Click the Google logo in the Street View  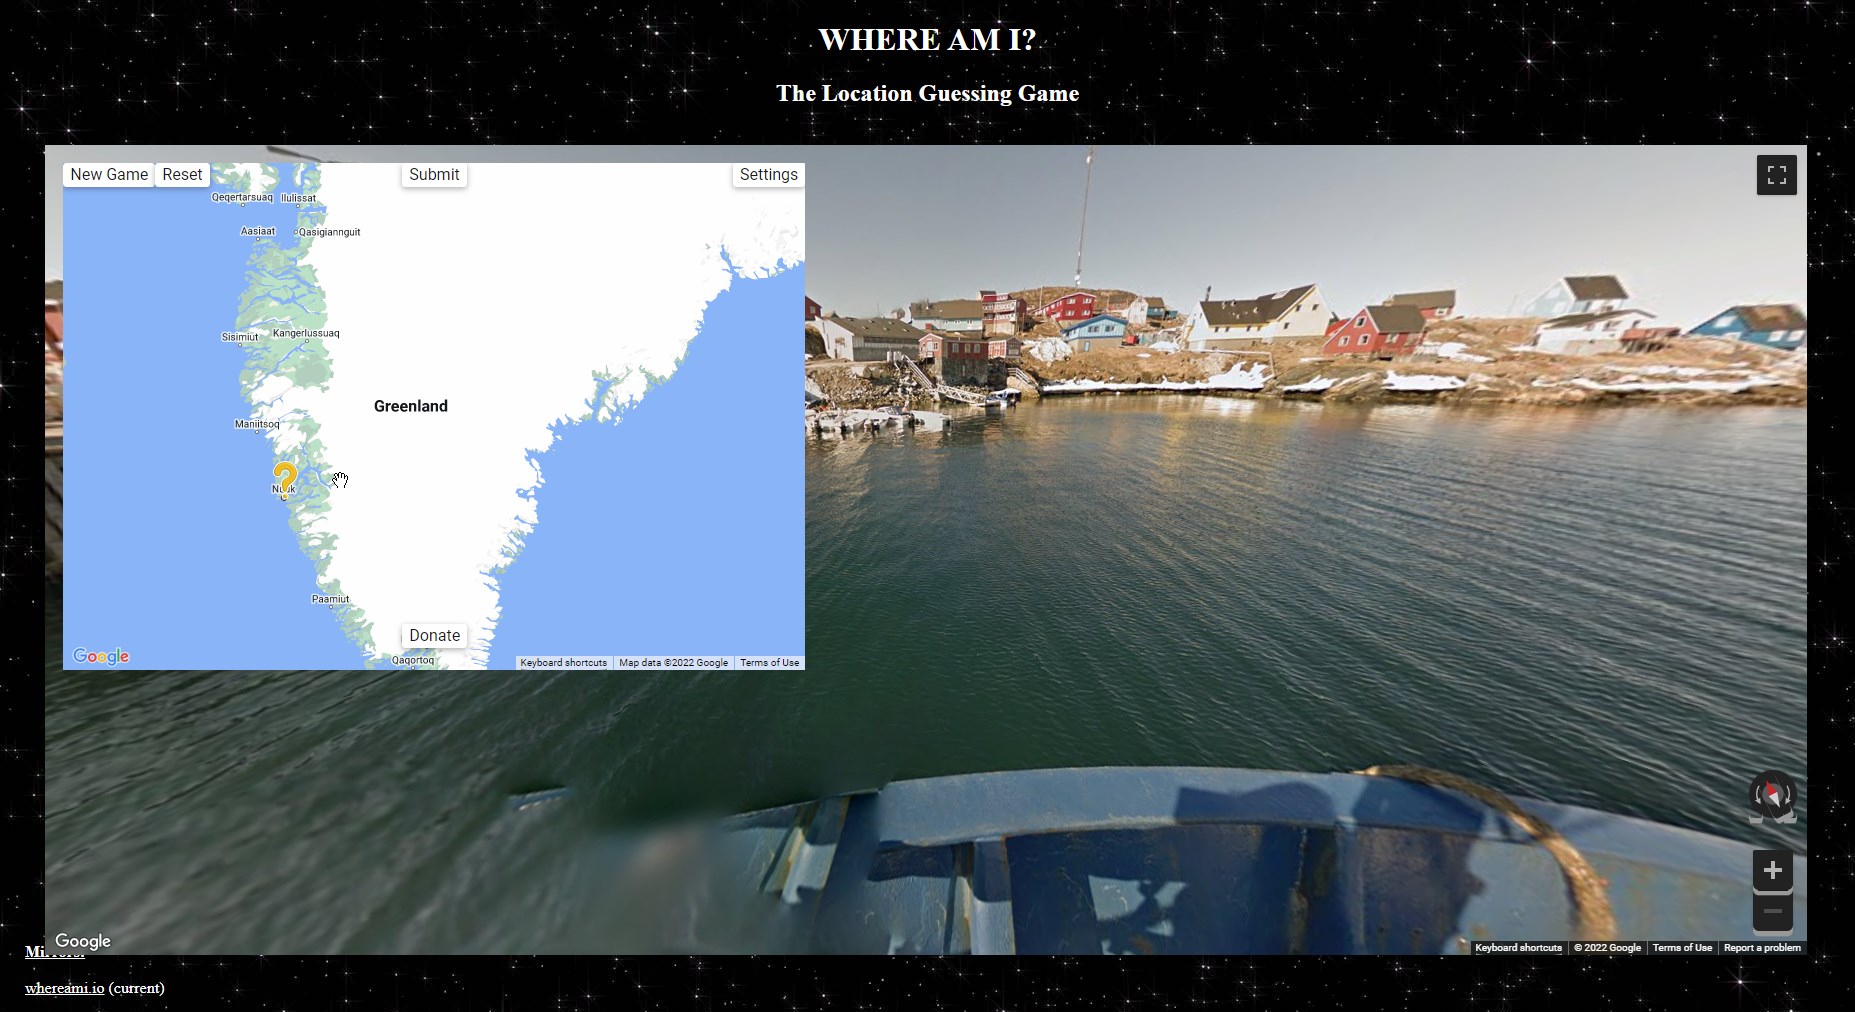(x=83, y=940)
